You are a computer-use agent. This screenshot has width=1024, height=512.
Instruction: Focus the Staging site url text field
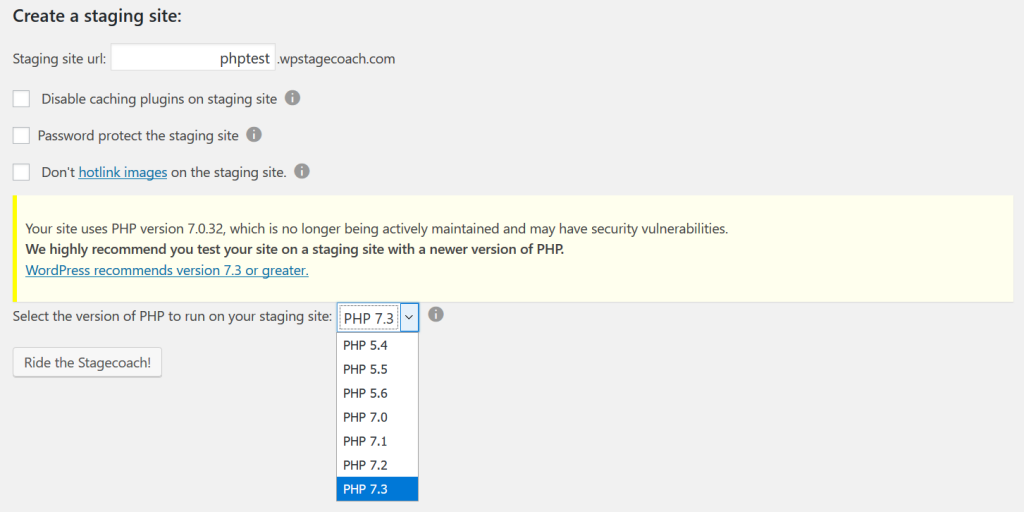(193, 57)
